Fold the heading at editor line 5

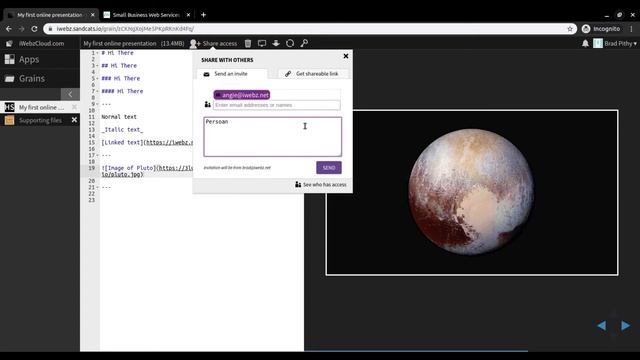98,78
